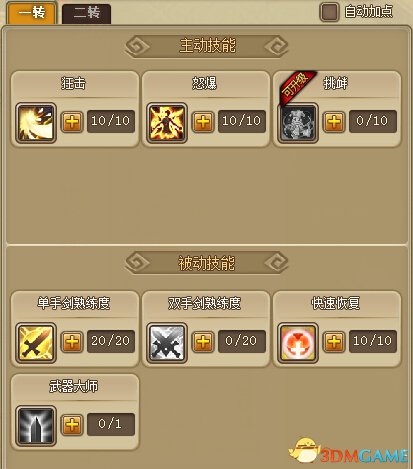Switch to the 二转 tab
Screen dimensions: 413x469
pyautogui.click(x=87, y=14)
